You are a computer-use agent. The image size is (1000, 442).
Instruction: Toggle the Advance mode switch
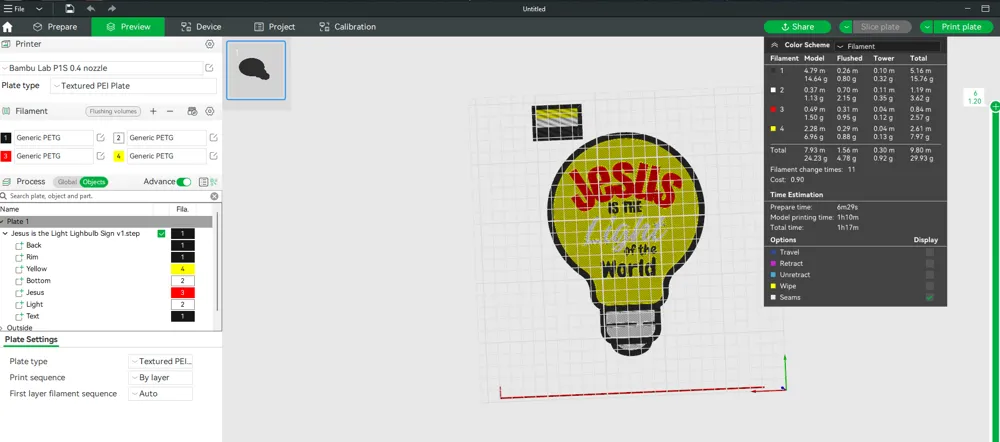point(184,182)
